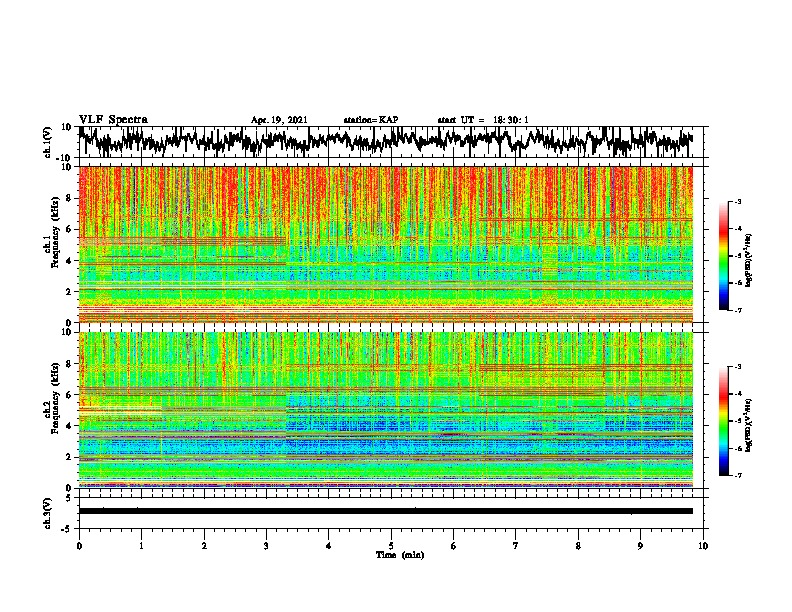792x612 pixels.
Task: Click the "-7" label on ch.1 colorbar
Action: pyautogui.click(x=738, y=310)
